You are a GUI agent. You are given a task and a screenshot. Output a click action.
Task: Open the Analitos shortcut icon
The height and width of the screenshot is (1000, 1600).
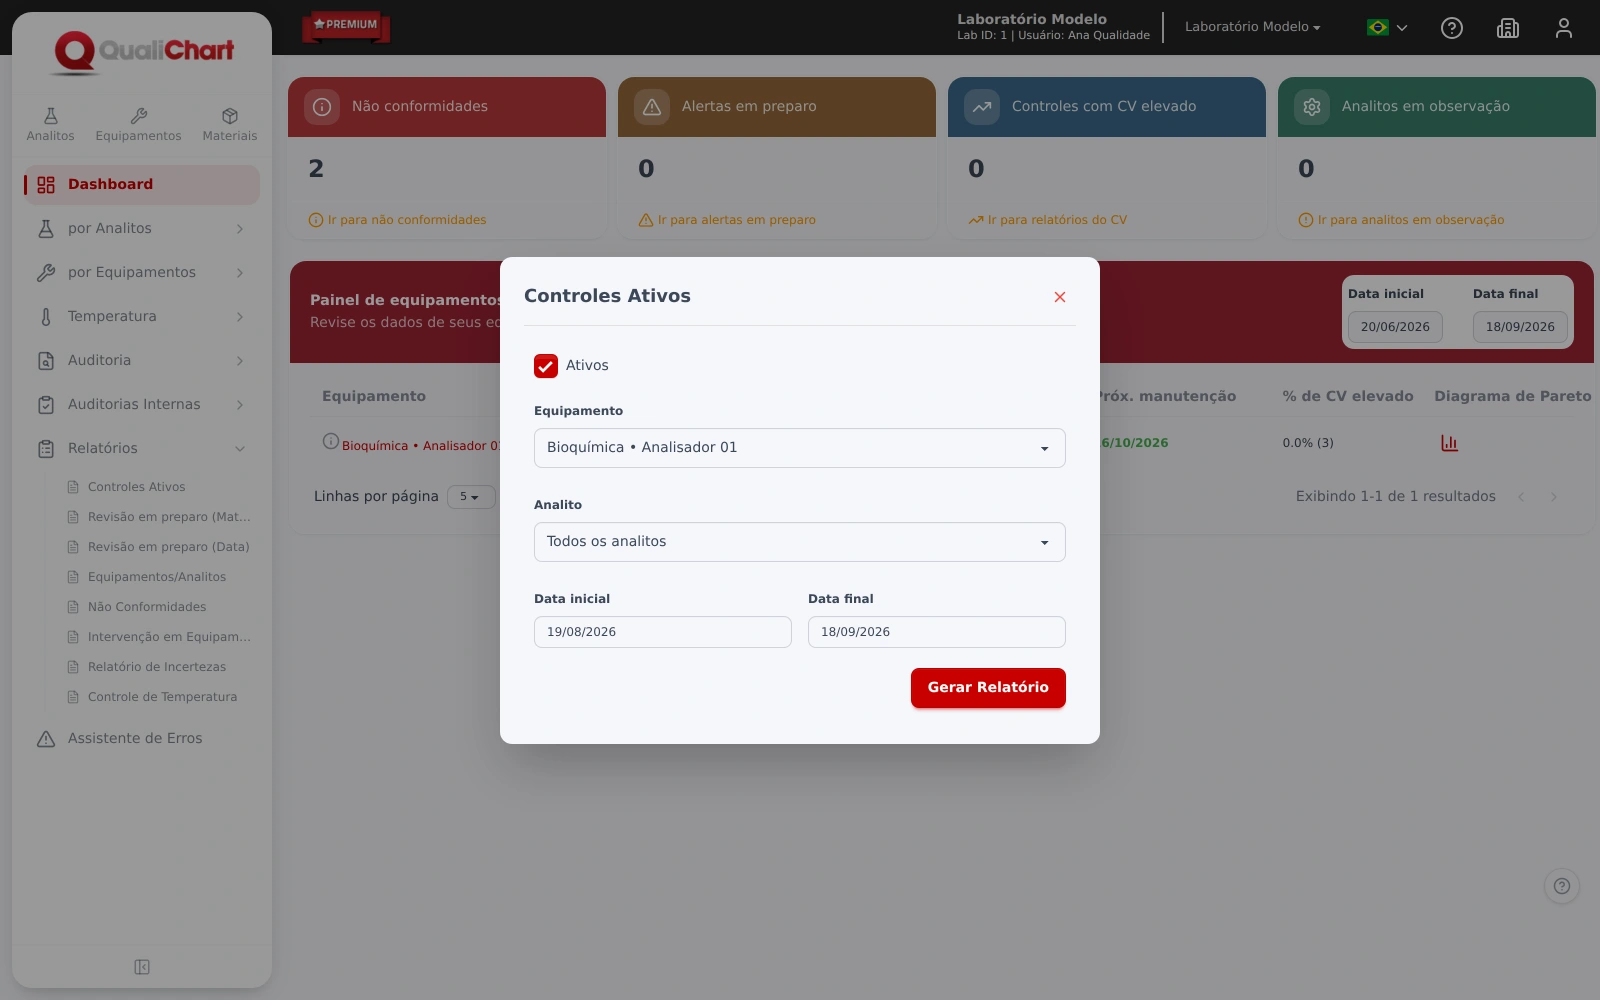click(50, 124)
